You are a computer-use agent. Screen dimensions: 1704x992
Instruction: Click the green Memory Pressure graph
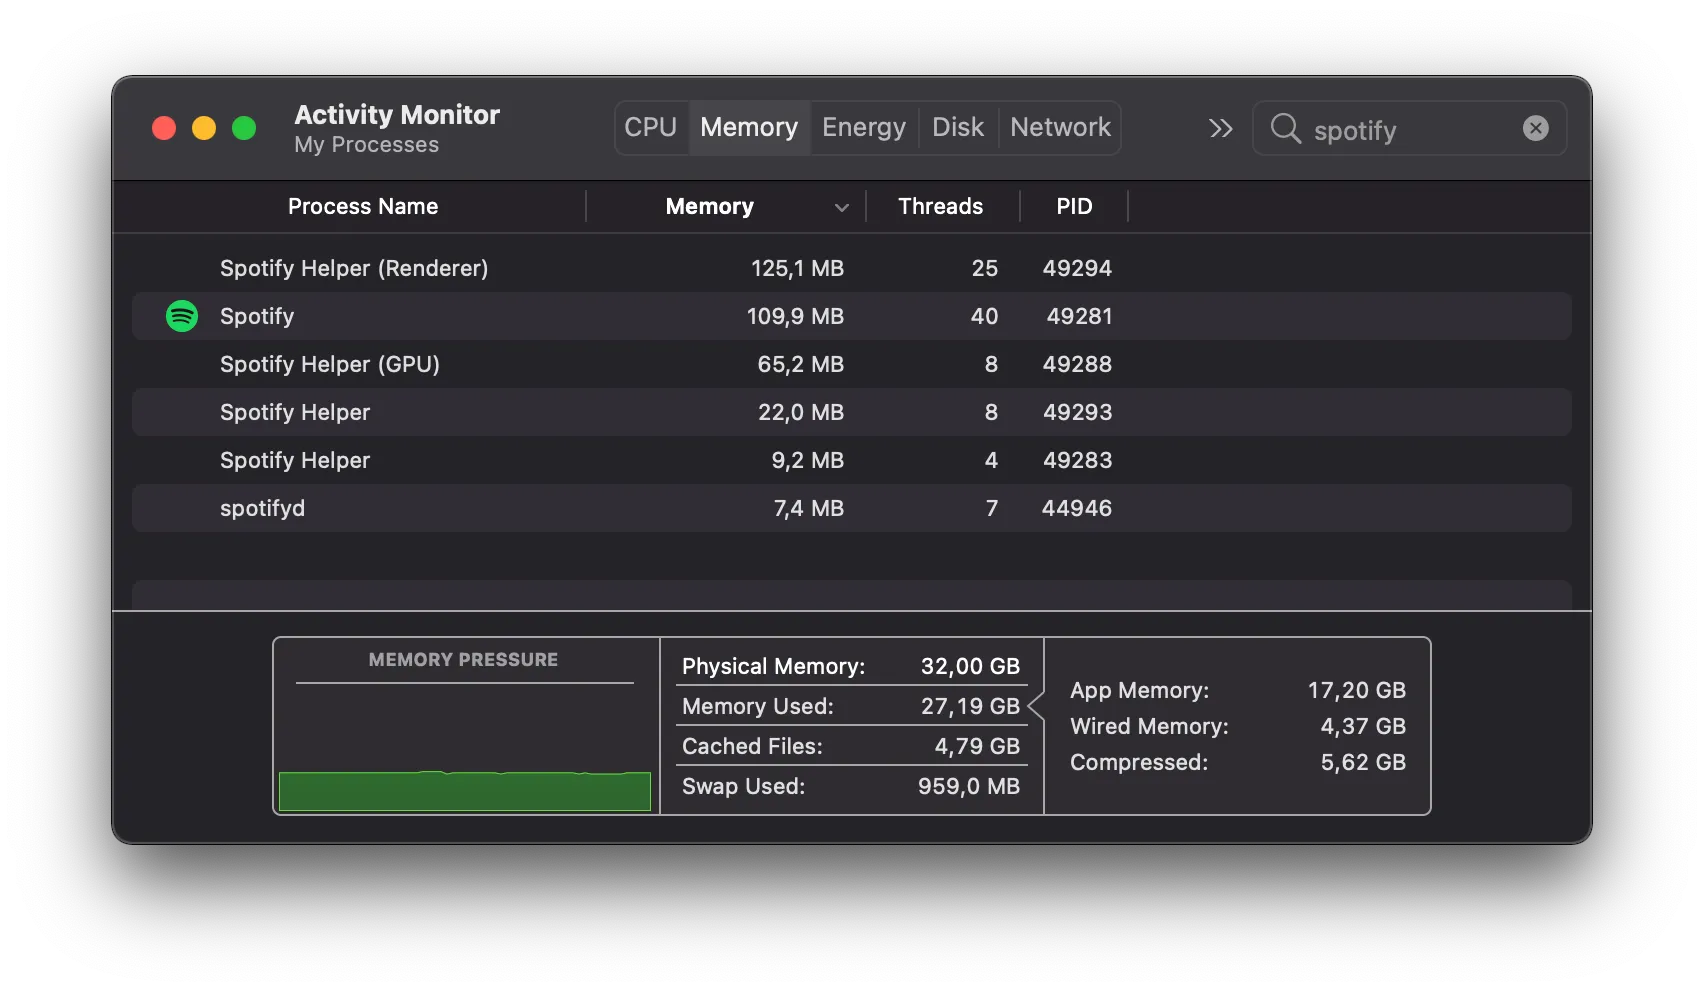(x=464, y=791)
